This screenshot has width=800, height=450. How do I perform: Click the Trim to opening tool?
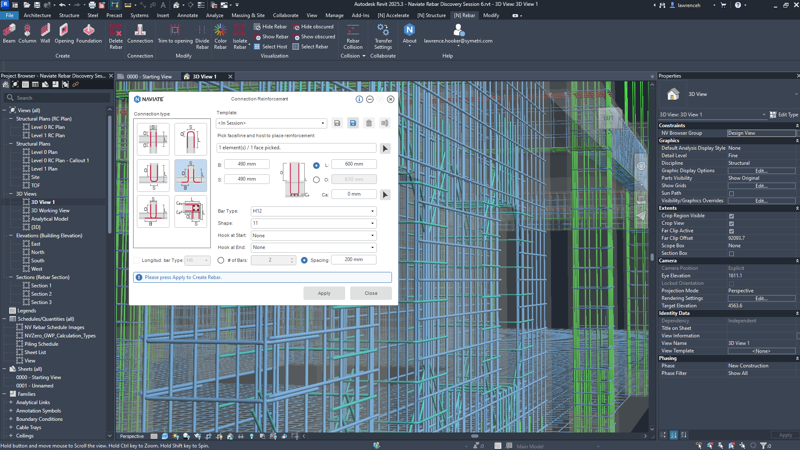175,35
